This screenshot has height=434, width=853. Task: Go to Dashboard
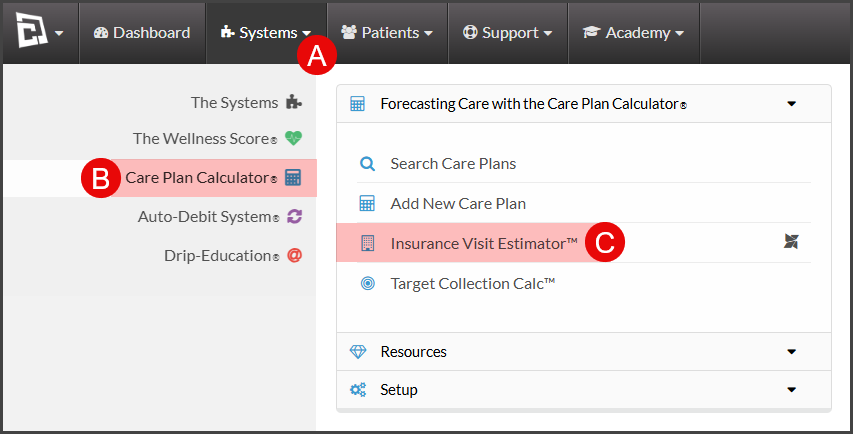point(142,33)
